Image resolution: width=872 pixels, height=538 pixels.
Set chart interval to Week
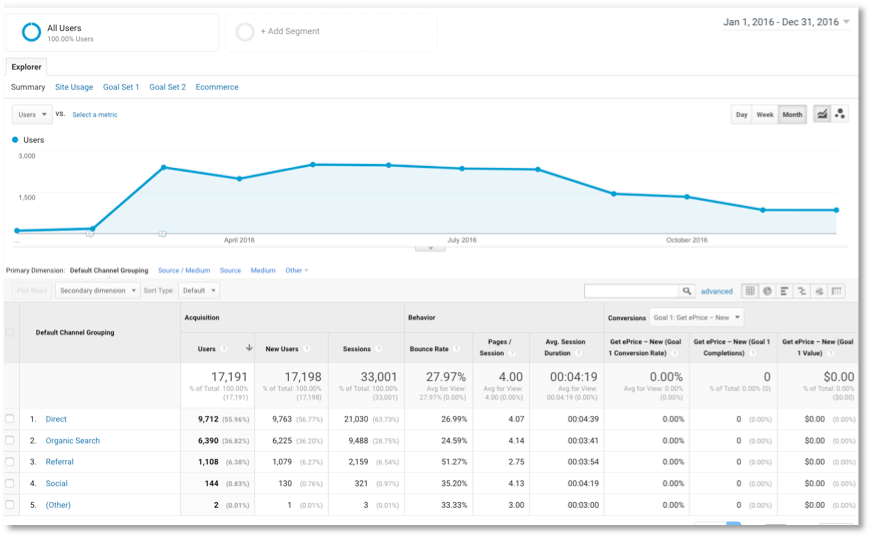pyautogui.click(x=765, y=115)
